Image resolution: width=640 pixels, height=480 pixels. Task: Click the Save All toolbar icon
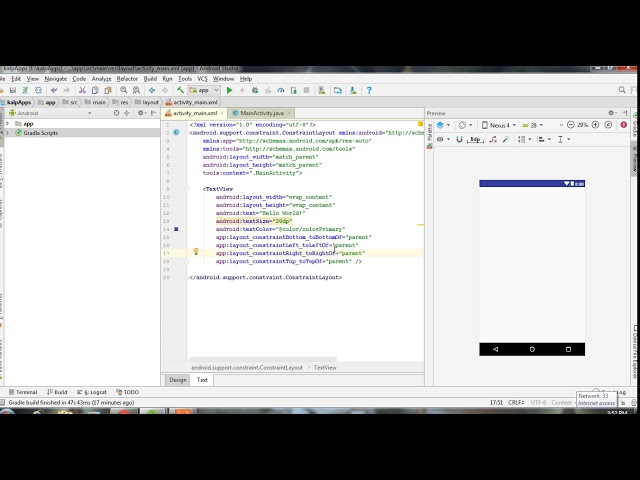point(13,90)
